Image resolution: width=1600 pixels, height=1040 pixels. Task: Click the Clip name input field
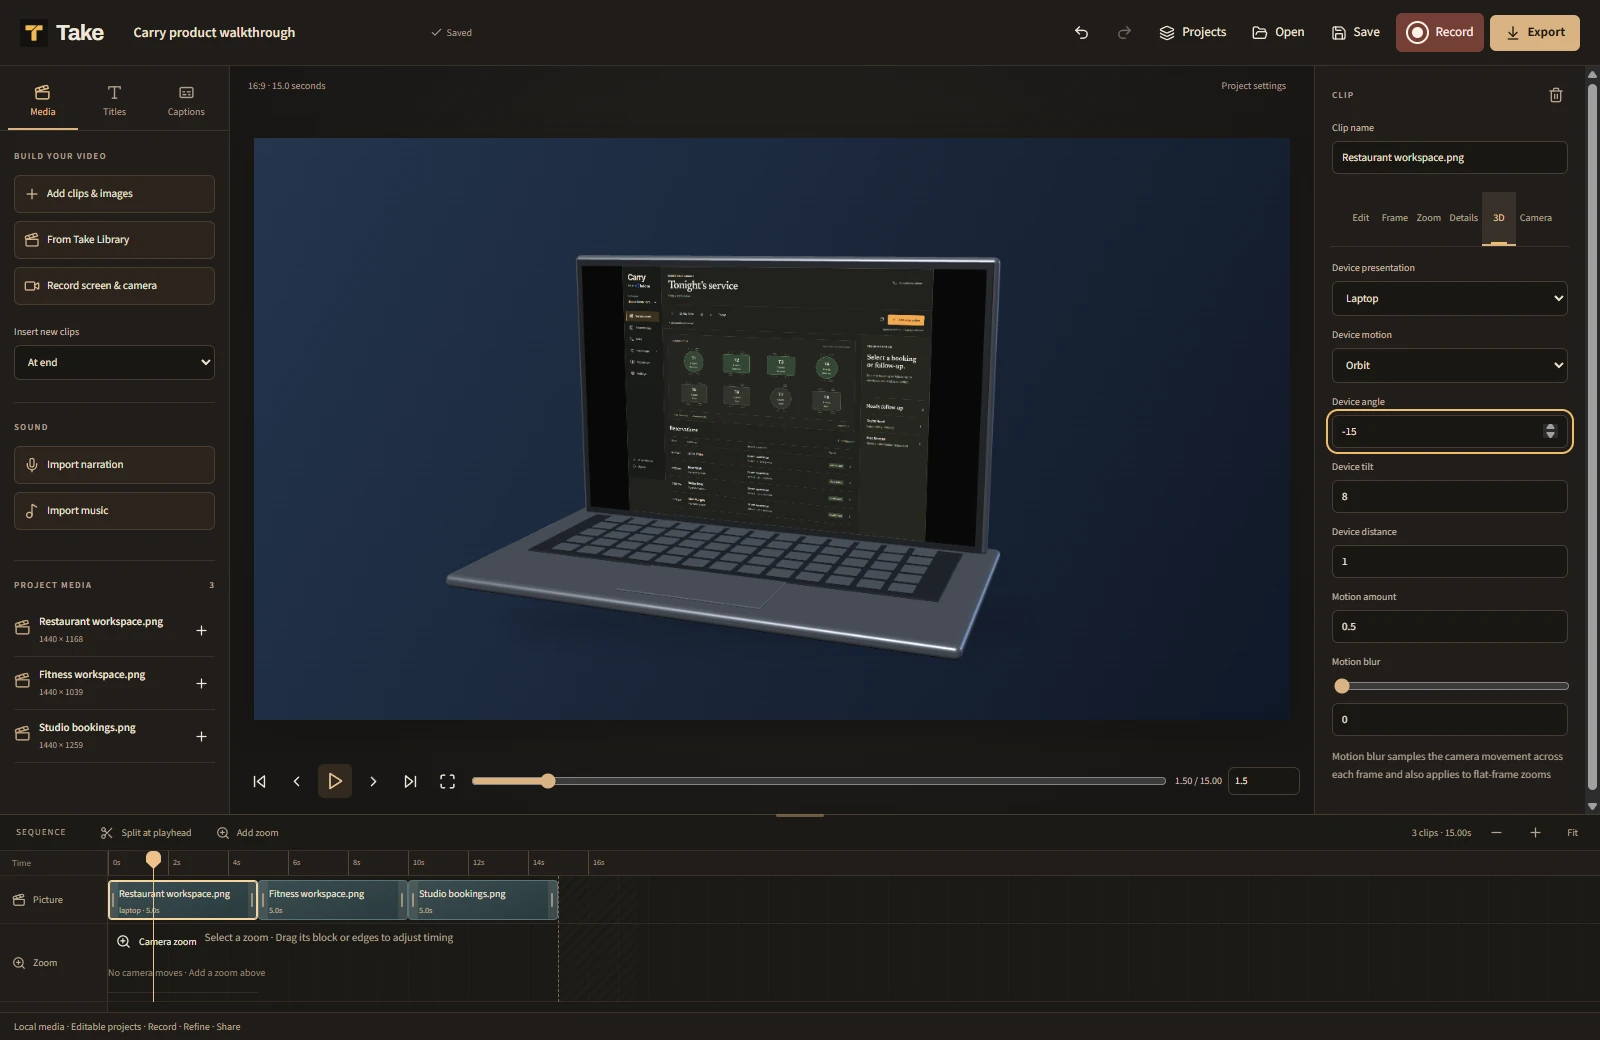(1449, 157)
